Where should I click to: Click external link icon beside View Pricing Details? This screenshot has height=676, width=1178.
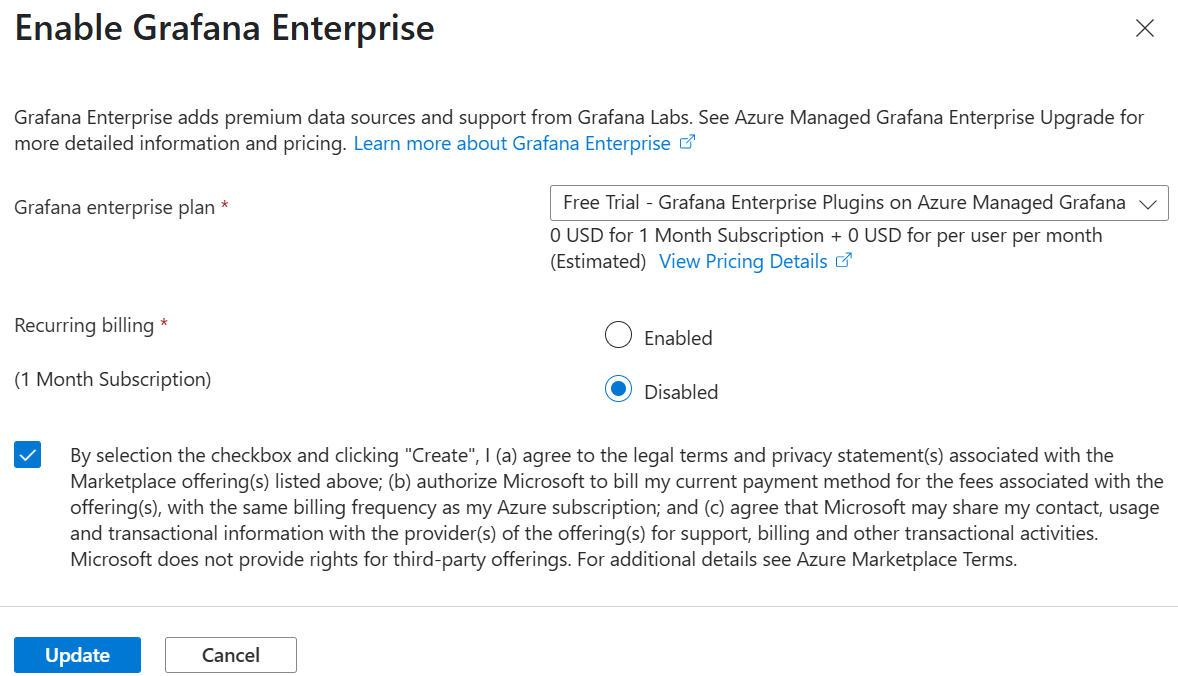(843, 261)
